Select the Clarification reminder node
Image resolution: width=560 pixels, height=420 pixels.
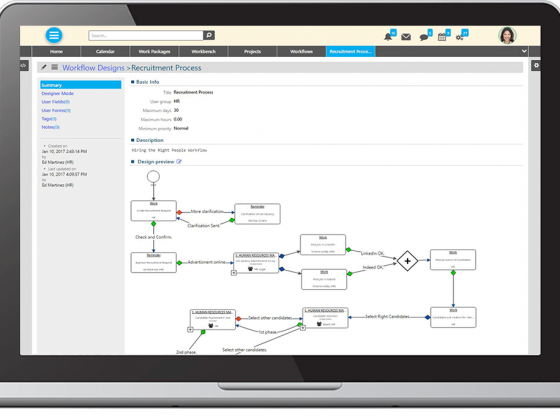pyautogui.click(x=257, y=214)
